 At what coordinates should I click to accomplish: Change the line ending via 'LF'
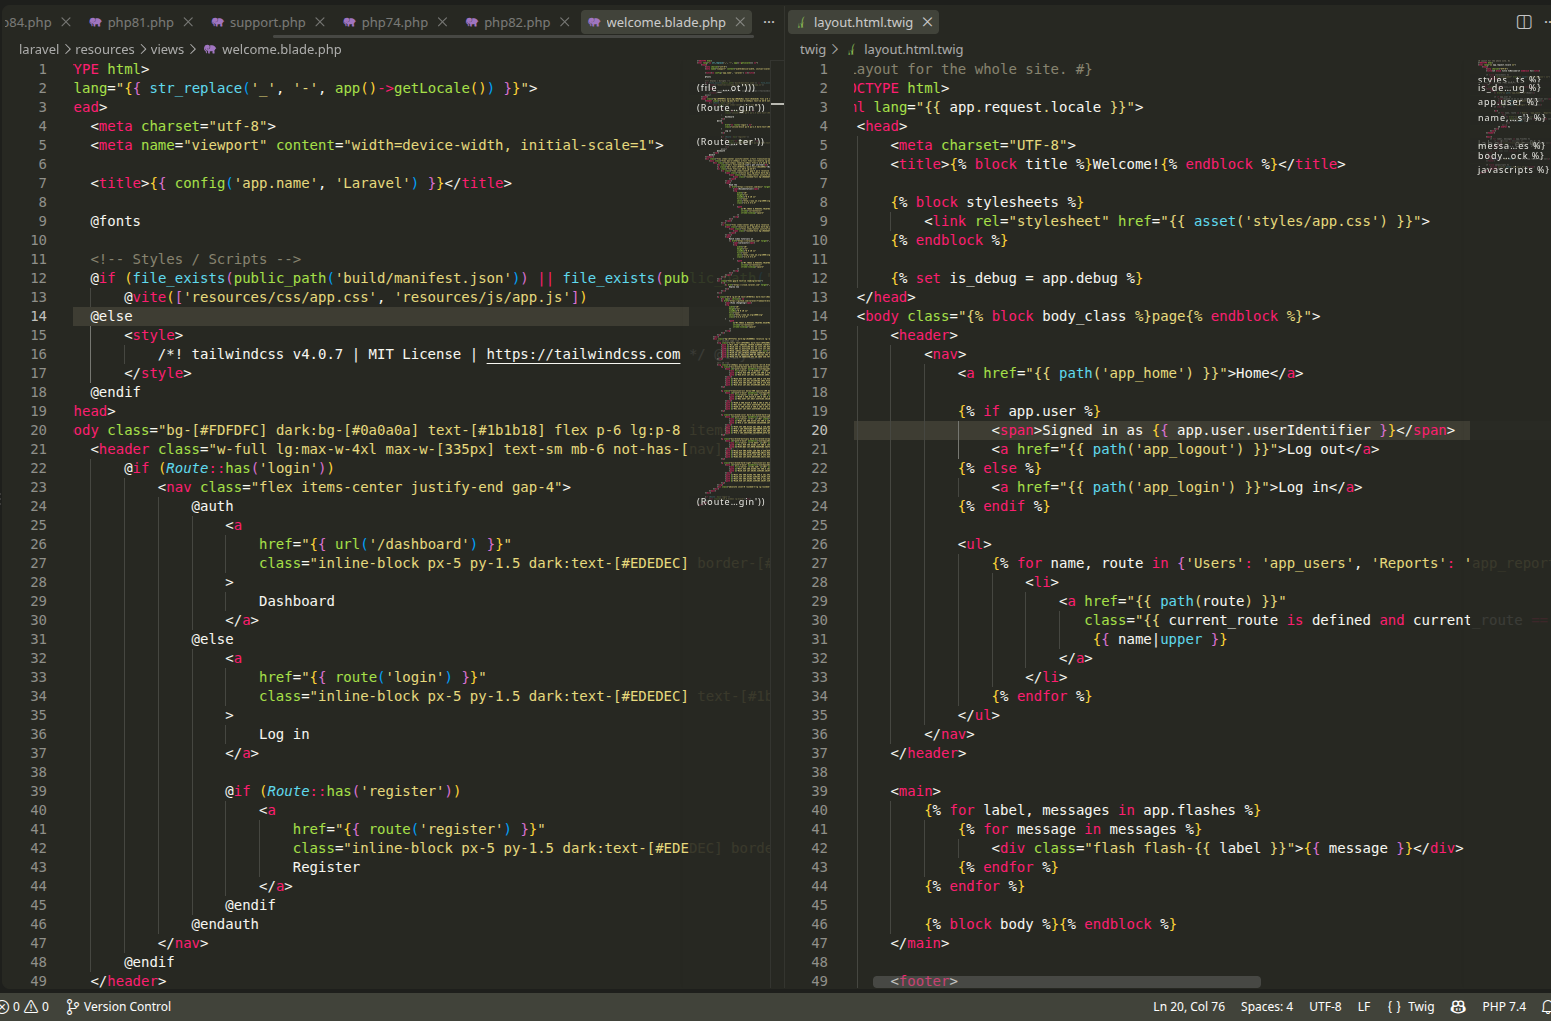point(1364,1007)
